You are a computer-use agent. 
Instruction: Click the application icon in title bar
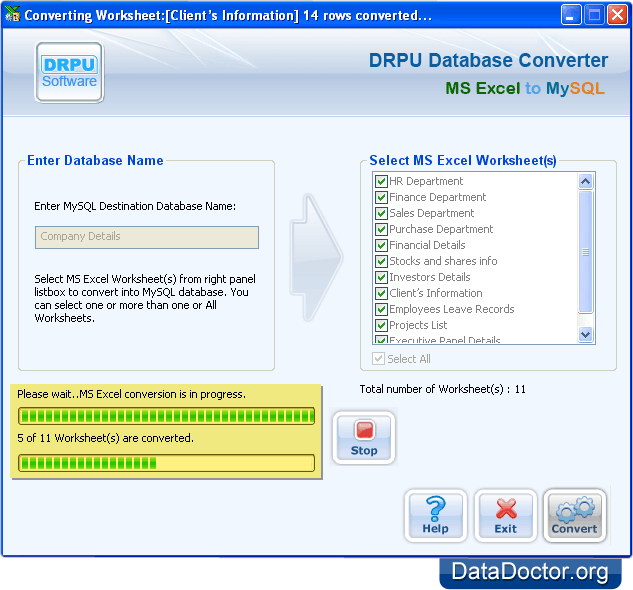tap(13, 15)
